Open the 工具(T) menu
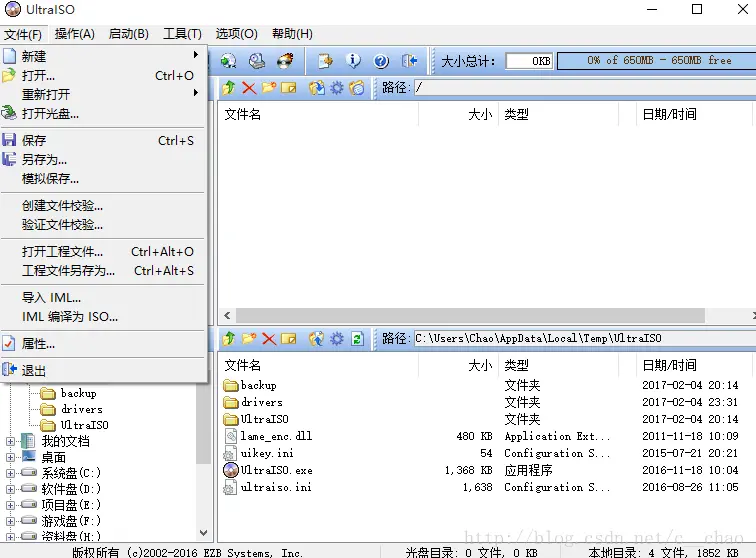Viewport: 756px width, 558px height. coord(182,34)
